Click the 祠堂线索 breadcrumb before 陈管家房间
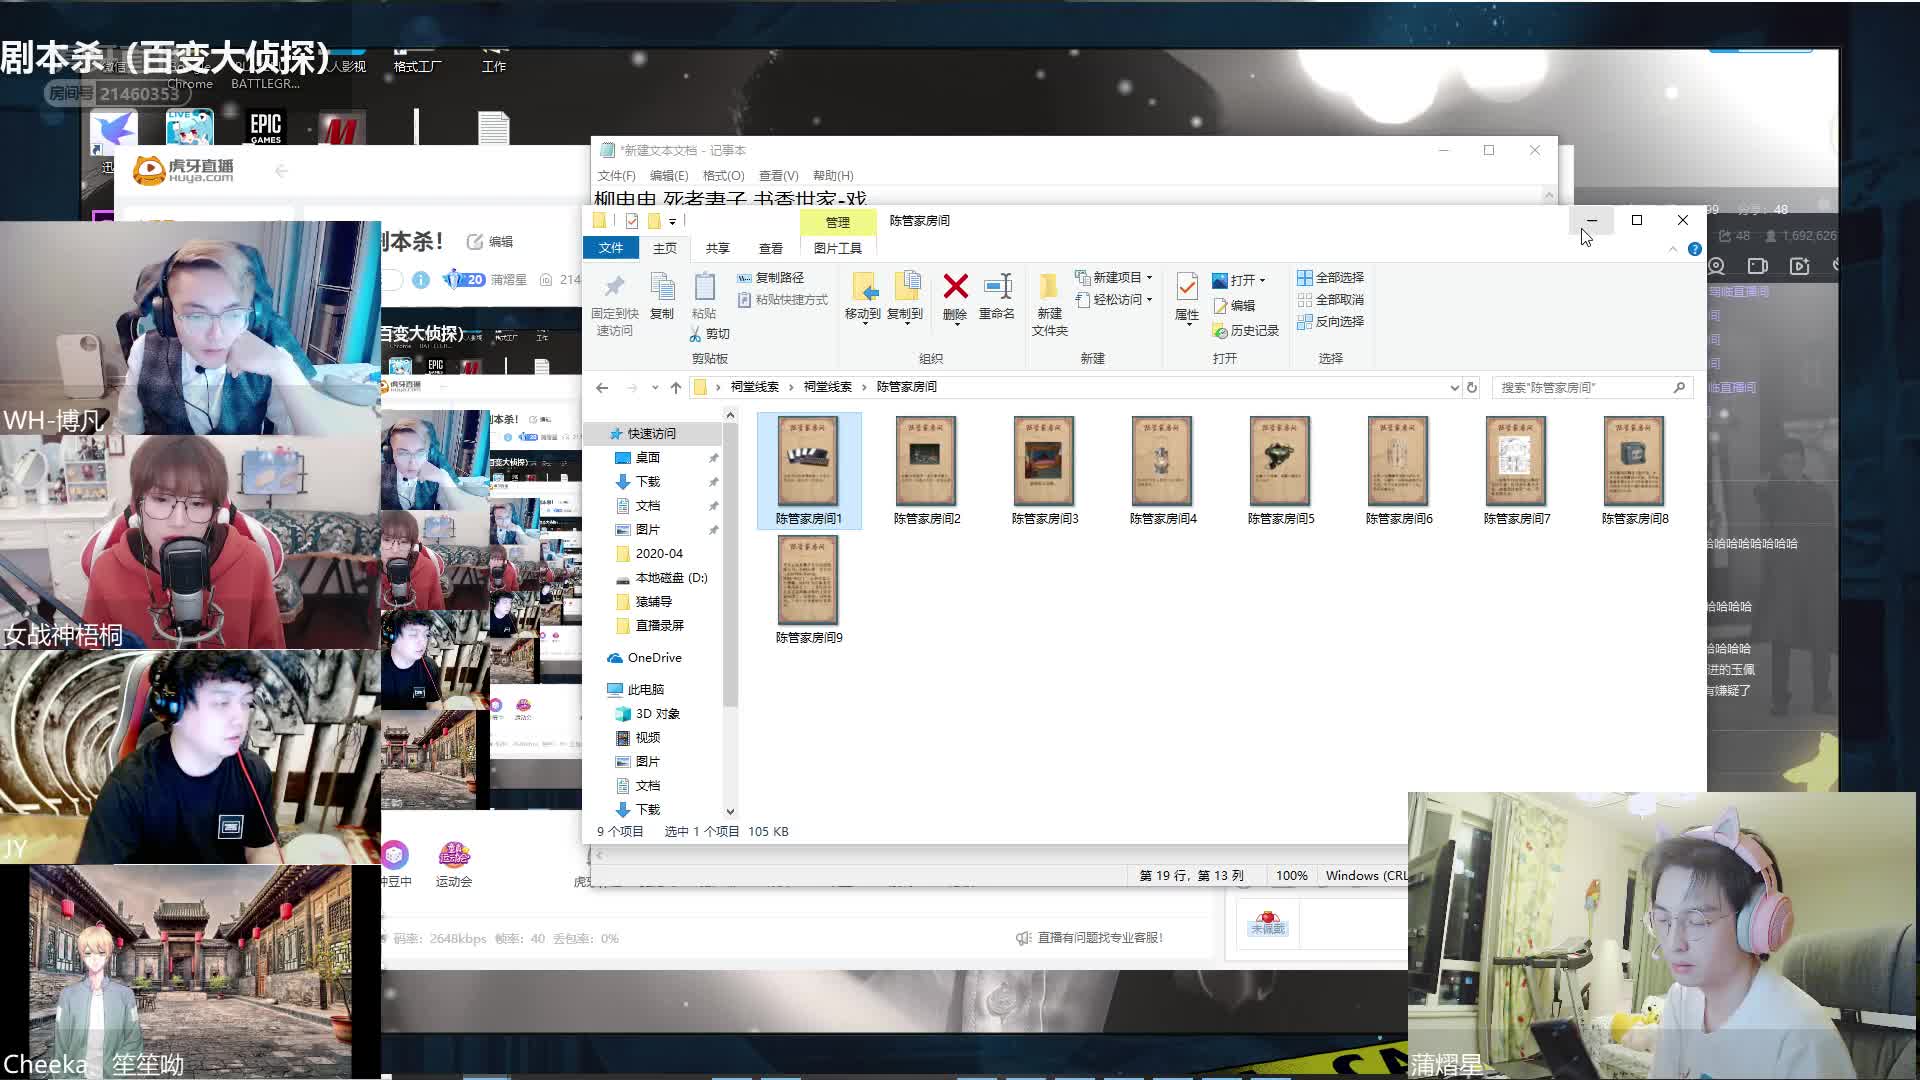This screenshot has width=1920, height=1080. tap(827, 387)
